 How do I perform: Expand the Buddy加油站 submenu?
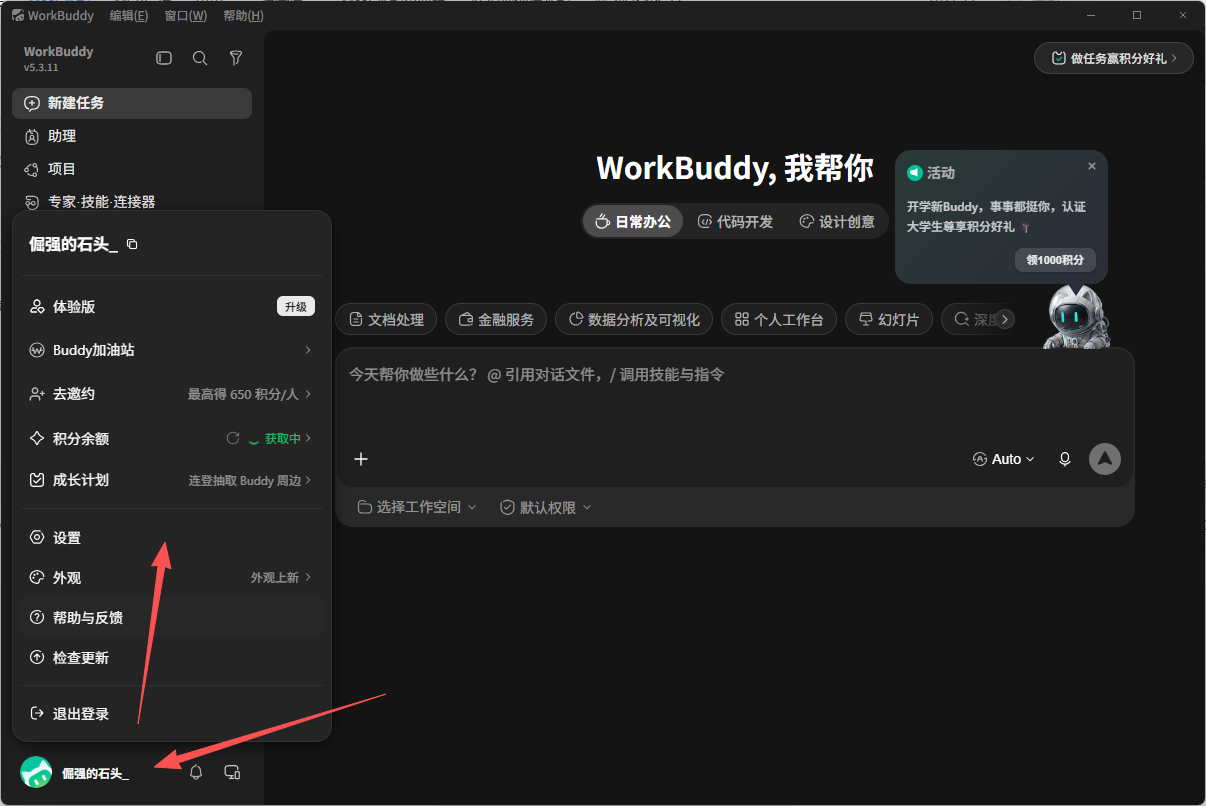[171, 350]
